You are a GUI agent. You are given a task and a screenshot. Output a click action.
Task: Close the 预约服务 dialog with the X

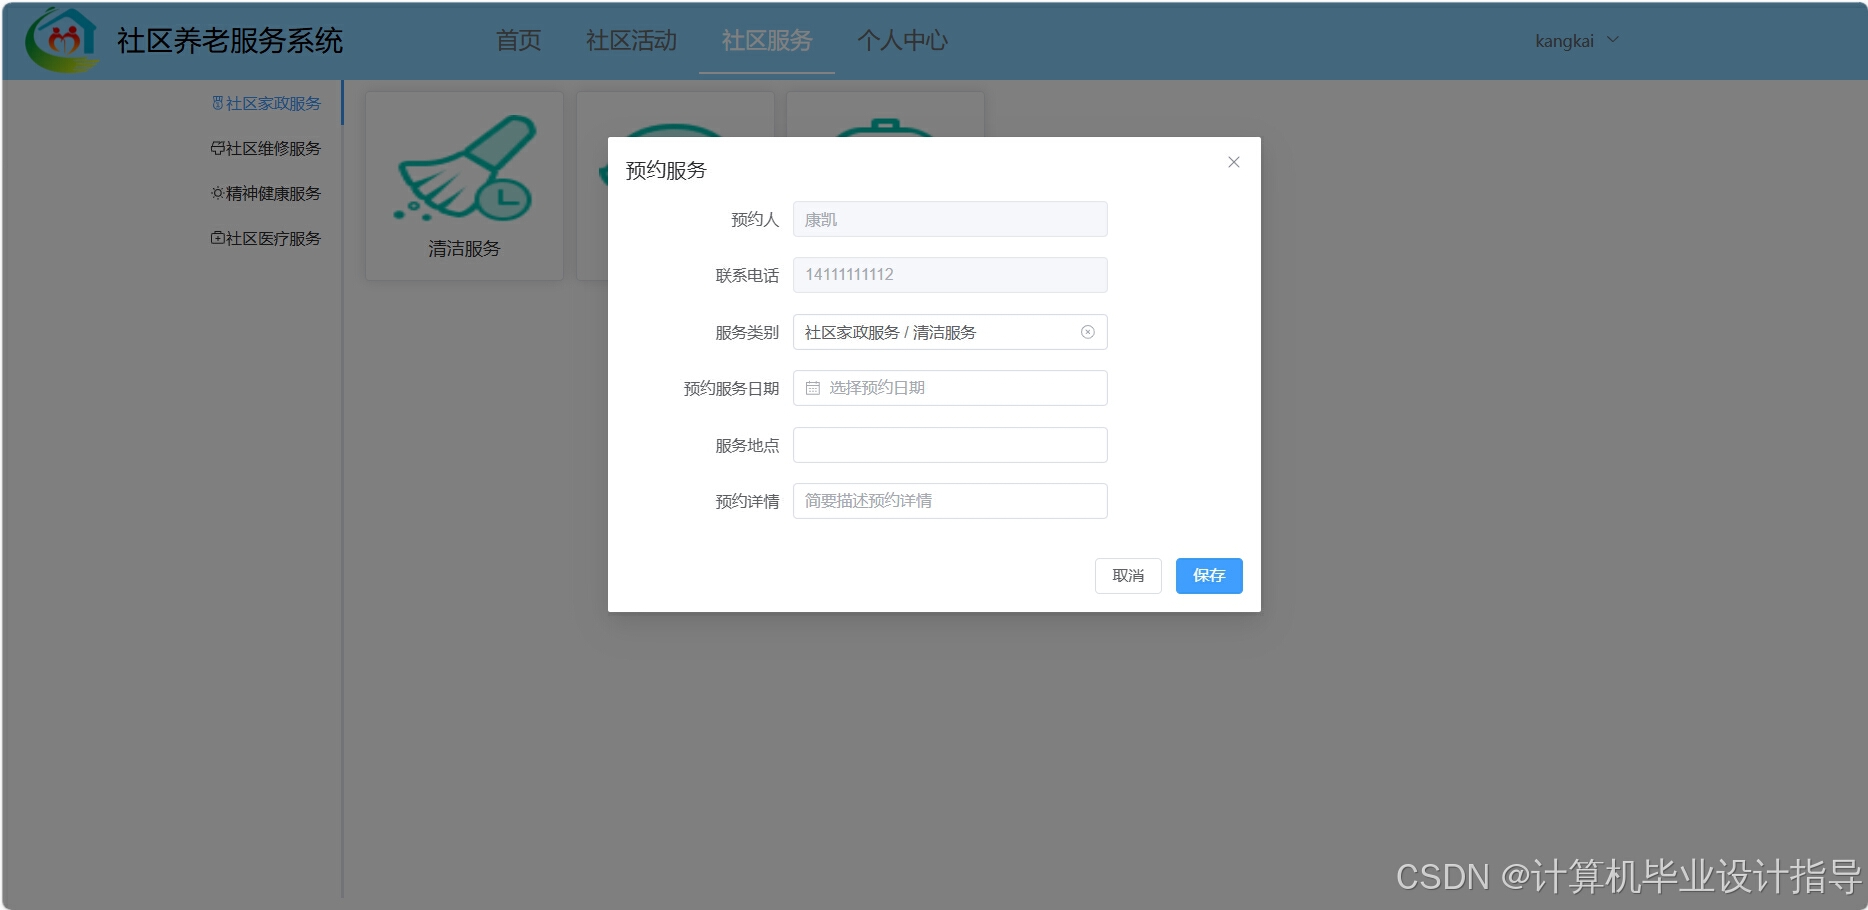1233,161
